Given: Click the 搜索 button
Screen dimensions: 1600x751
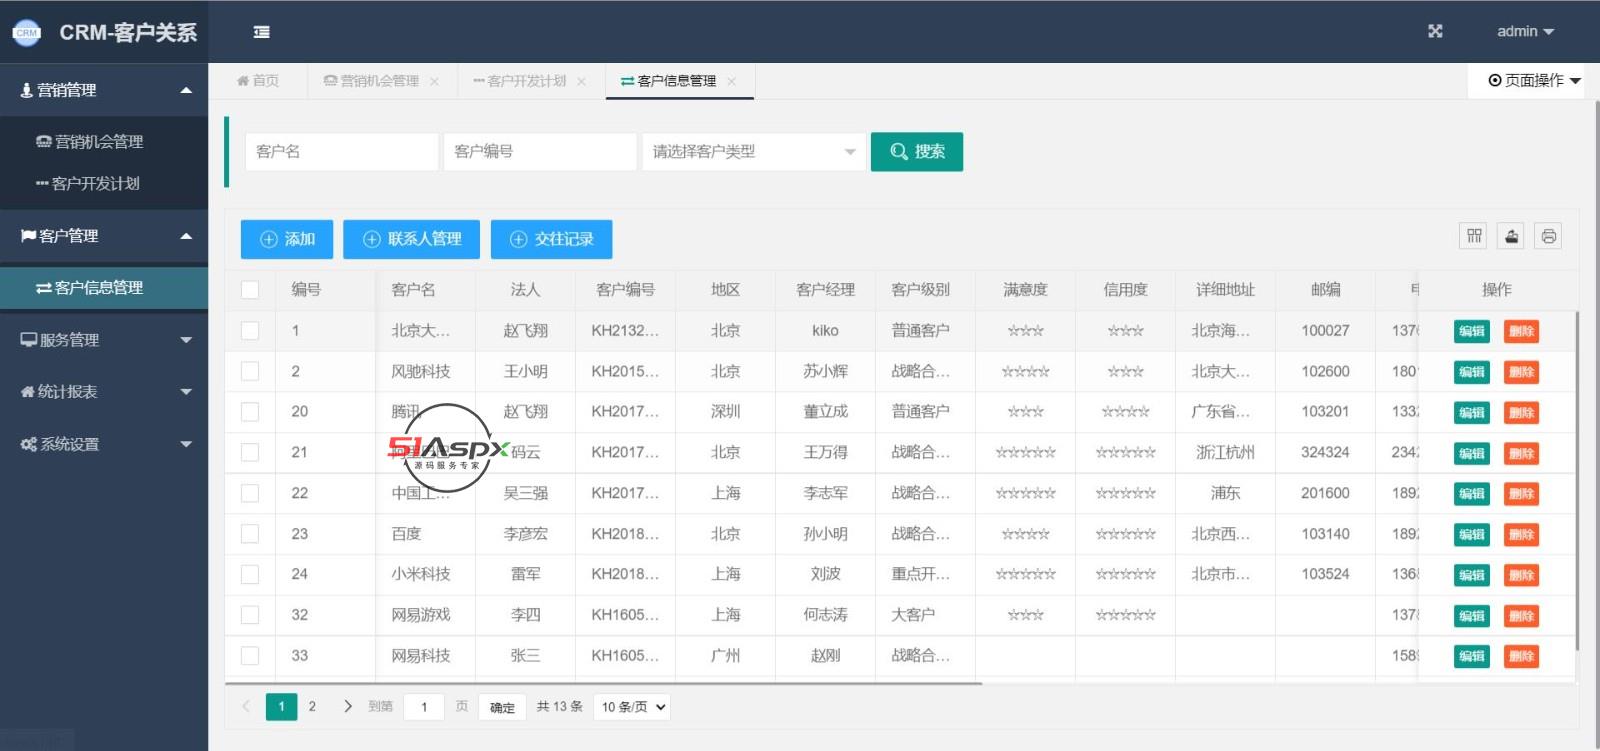Looking at the screenshot, I should point(917,152).
